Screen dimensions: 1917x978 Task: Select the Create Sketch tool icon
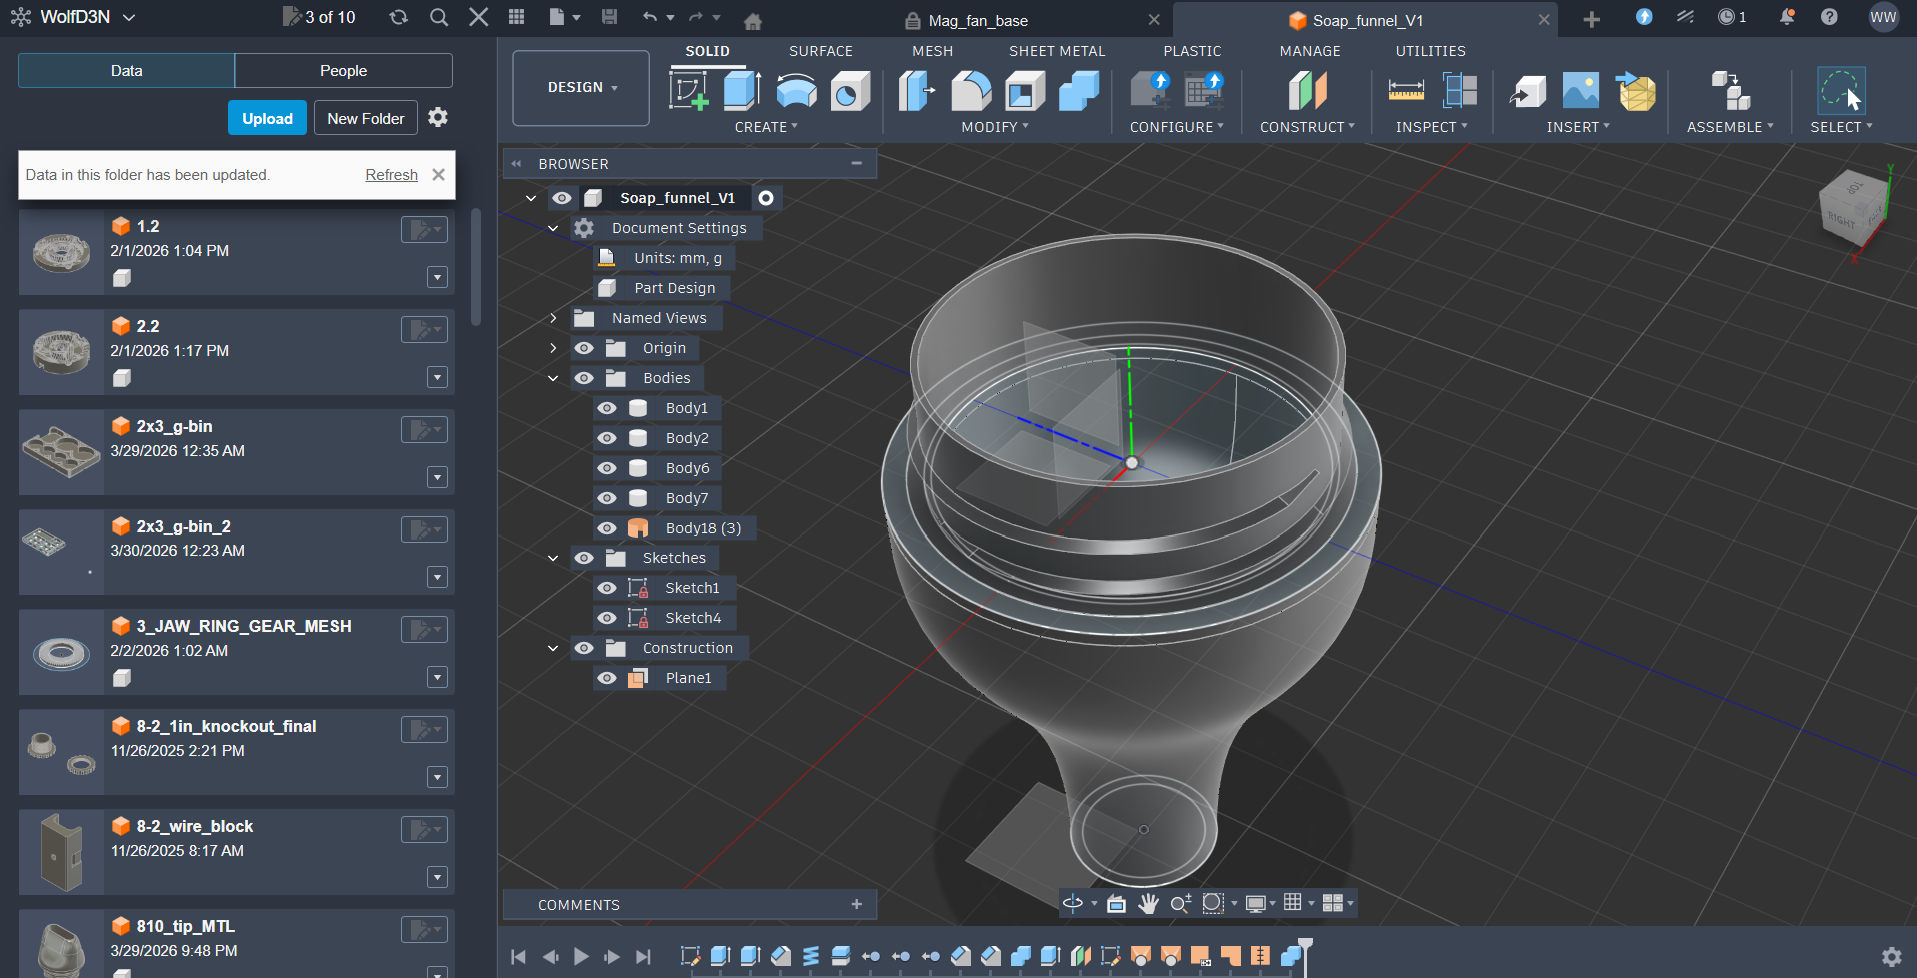tap(689, 90)
